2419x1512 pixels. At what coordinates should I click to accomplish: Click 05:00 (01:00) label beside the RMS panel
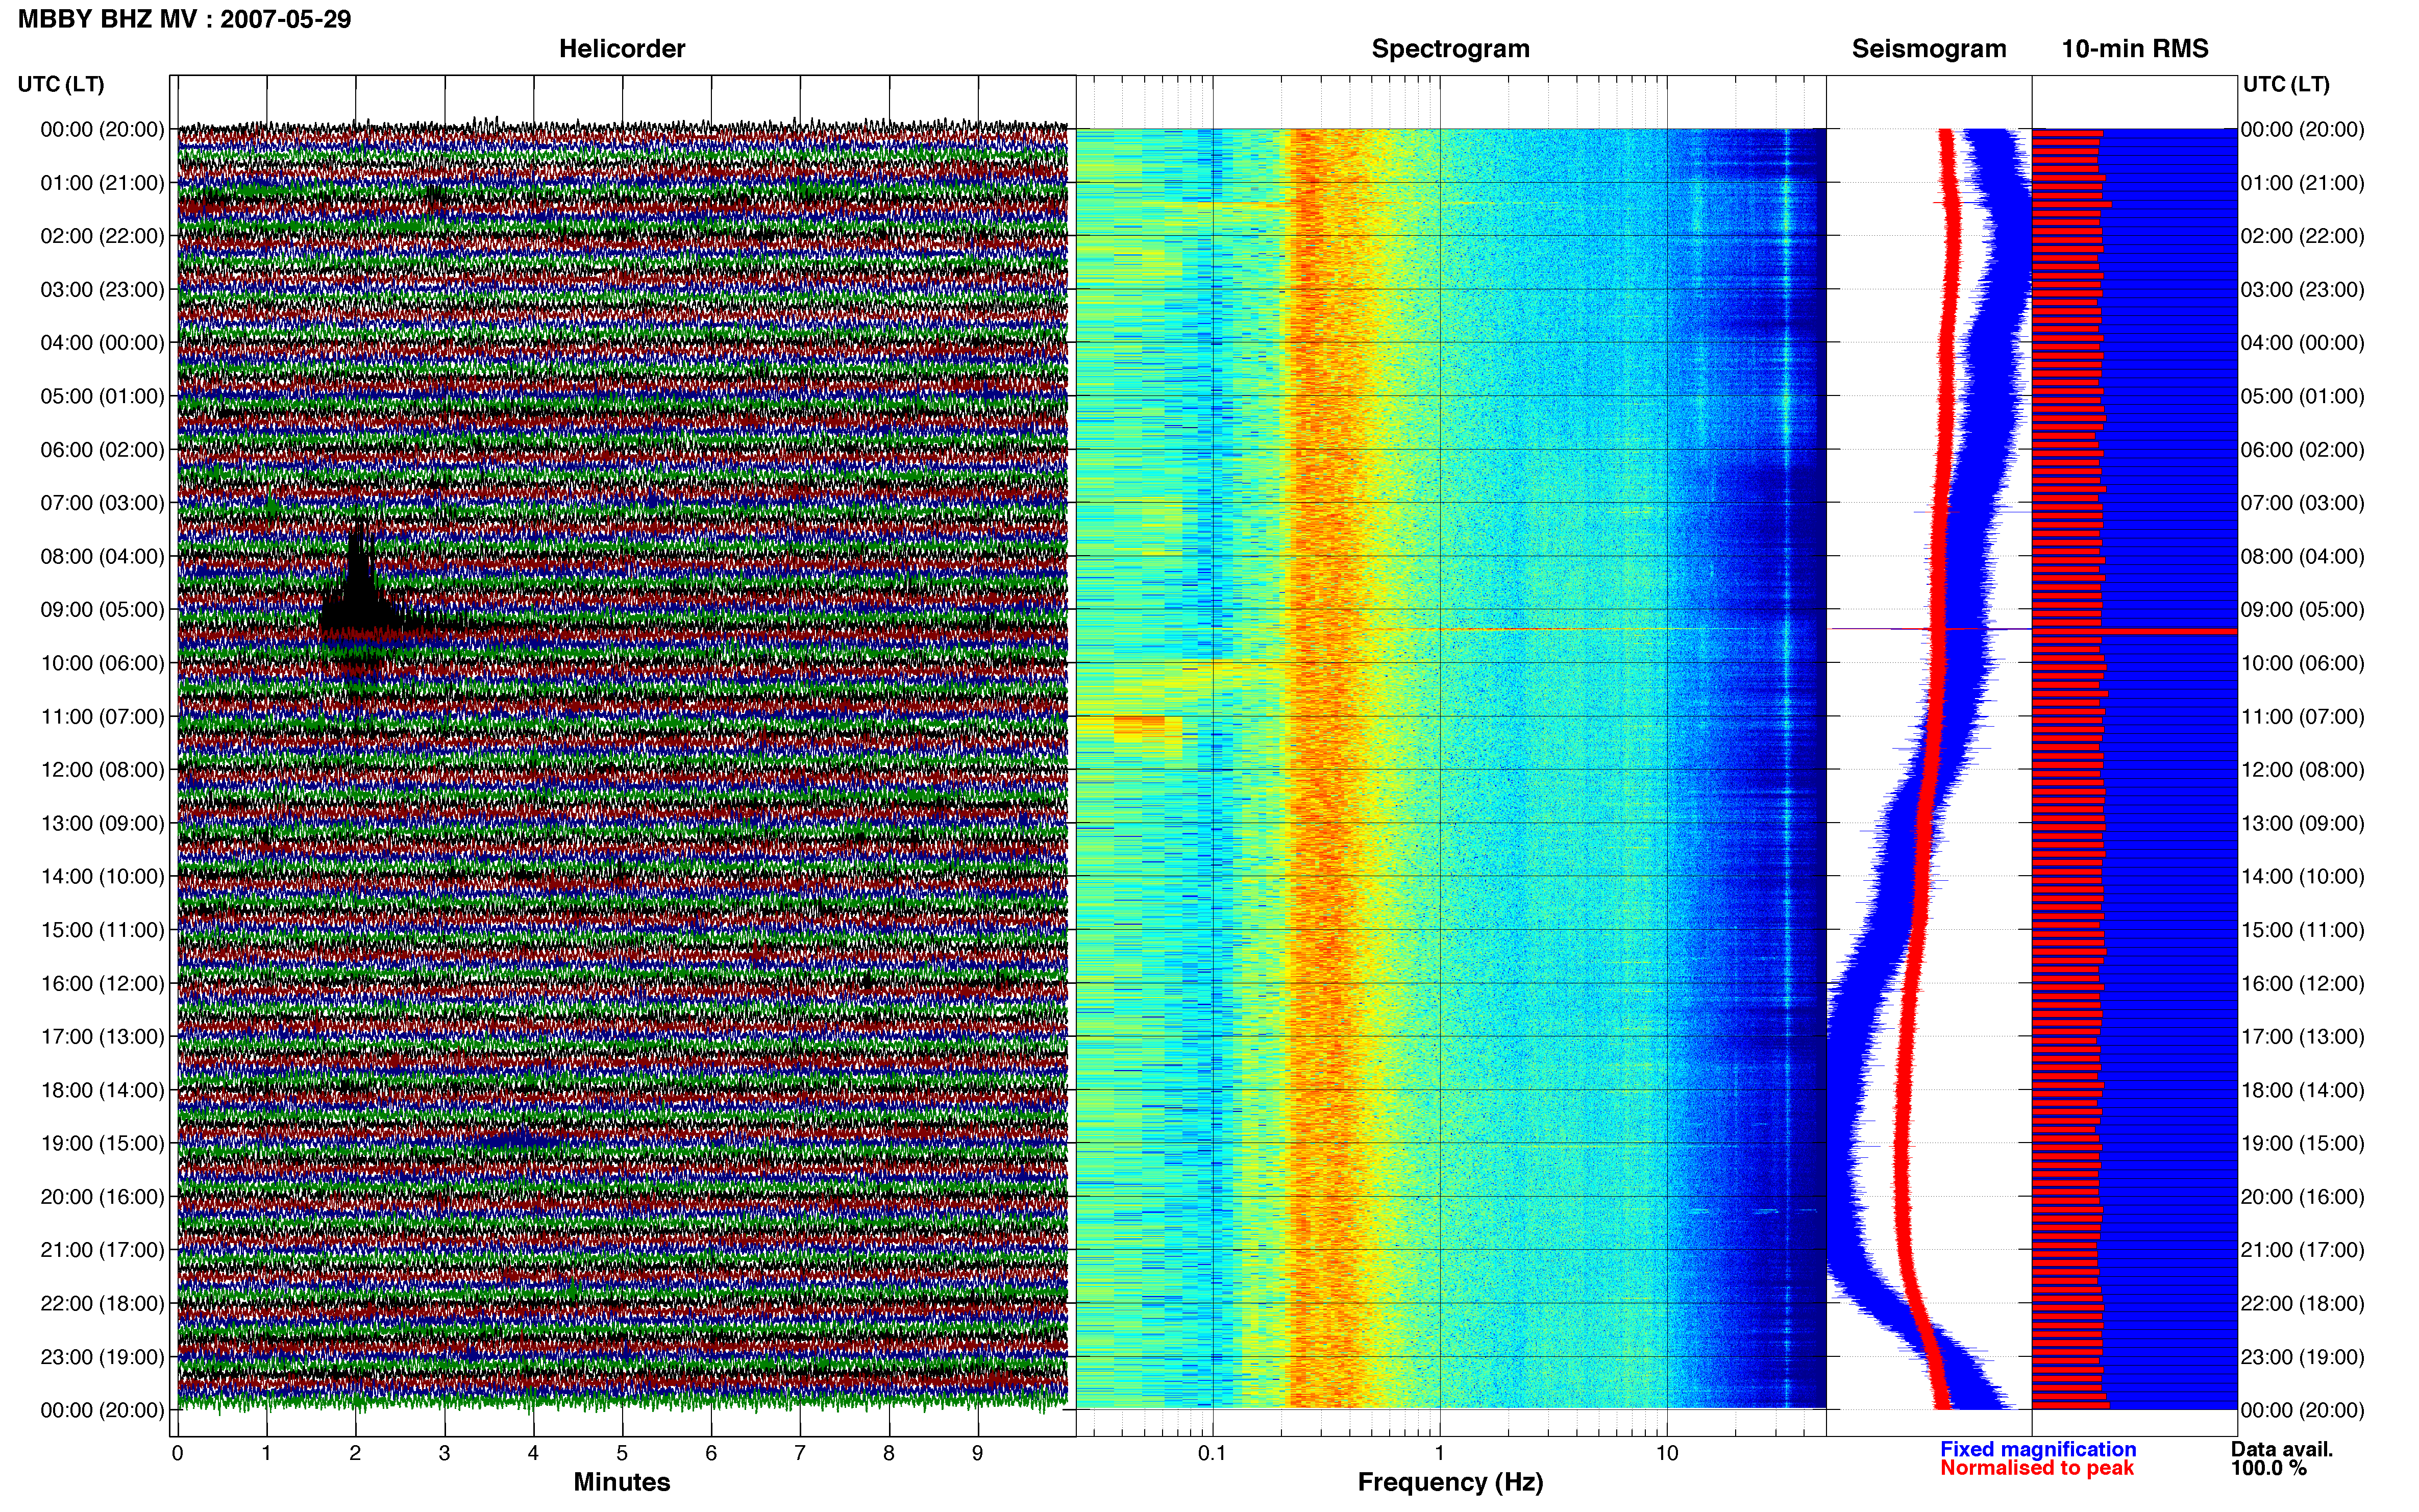pyautogui.click(x=2303, y=396)
